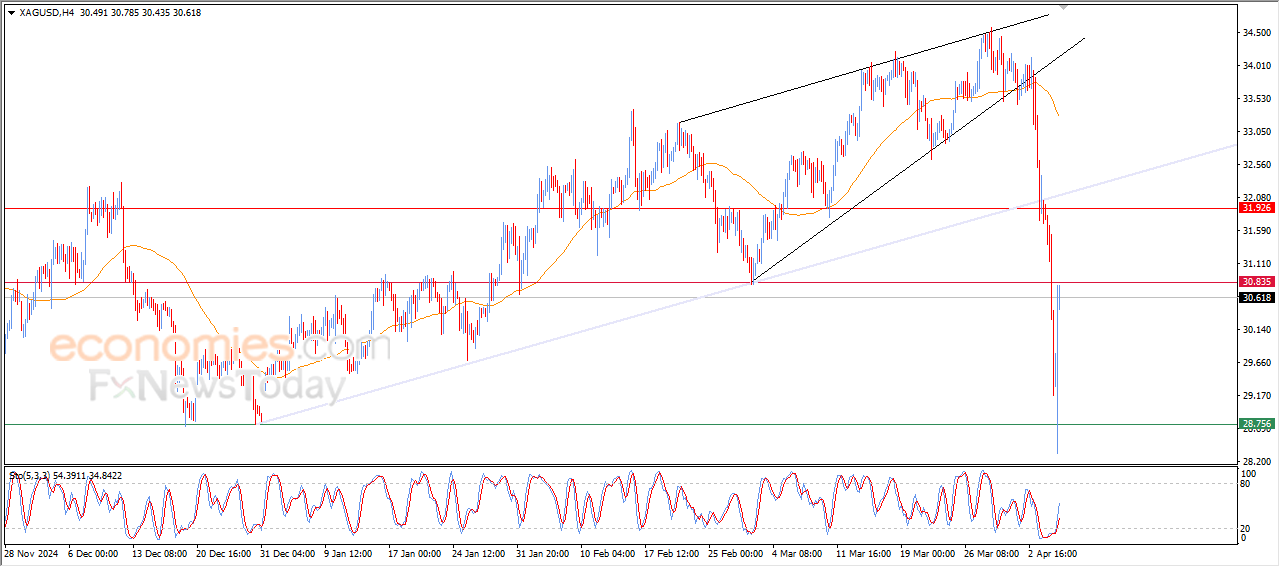Click the 34.010 price axis value
Viewport: 1280px width, 567px height.
point(1257,66)
